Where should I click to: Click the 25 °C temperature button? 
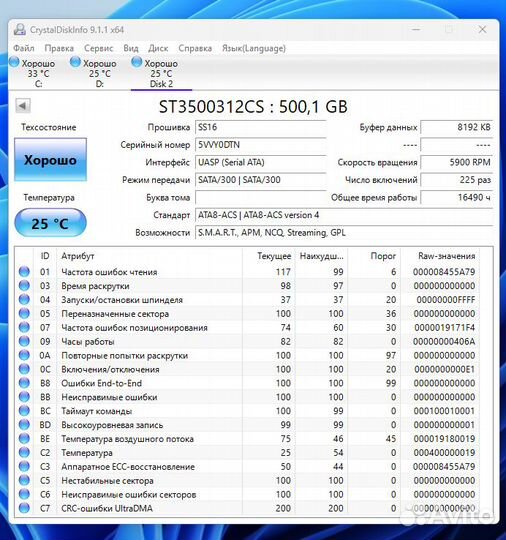(50, 223)
